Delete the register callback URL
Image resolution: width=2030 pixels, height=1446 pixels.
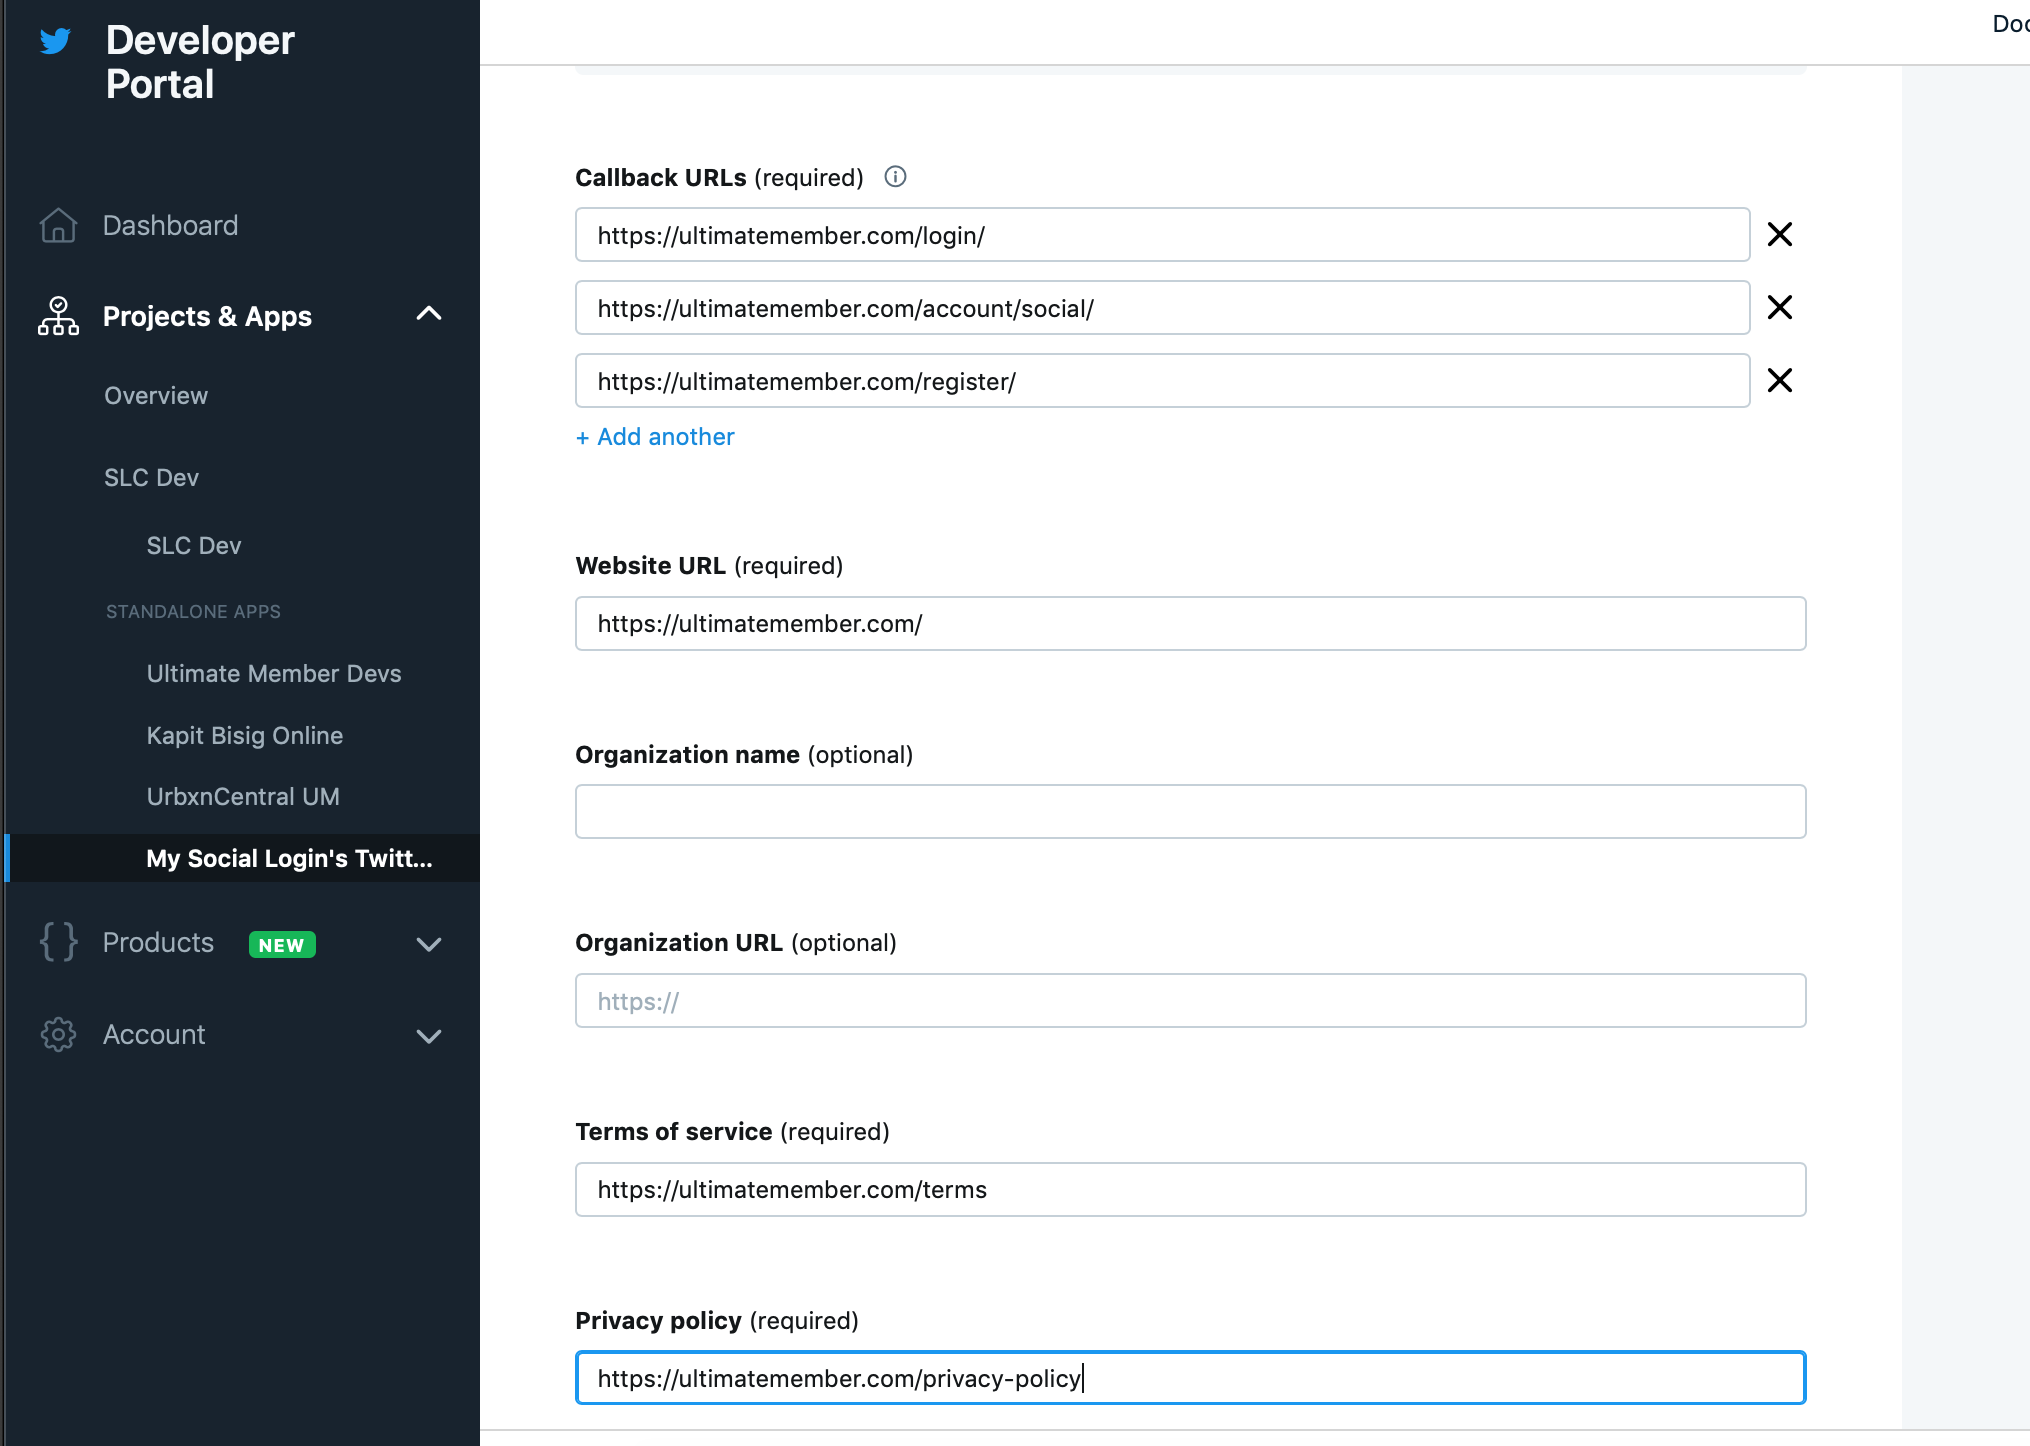click(x=1779, y=381)
